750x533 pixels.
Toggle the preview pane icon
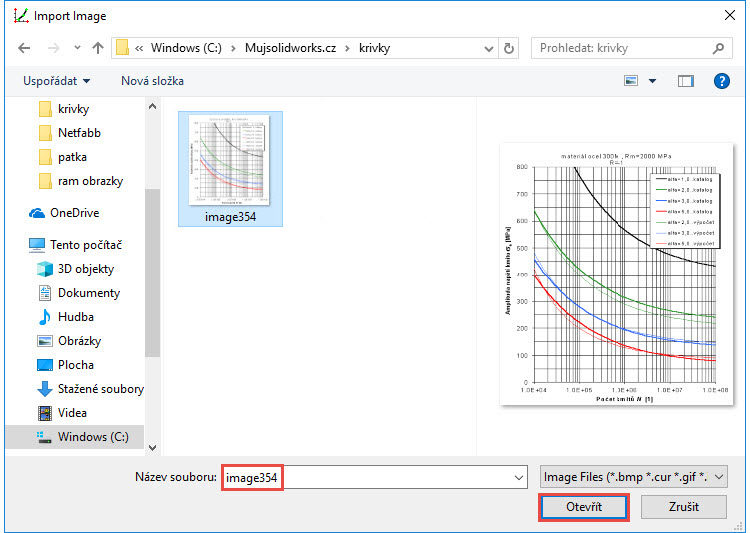[x=686, y=81]
